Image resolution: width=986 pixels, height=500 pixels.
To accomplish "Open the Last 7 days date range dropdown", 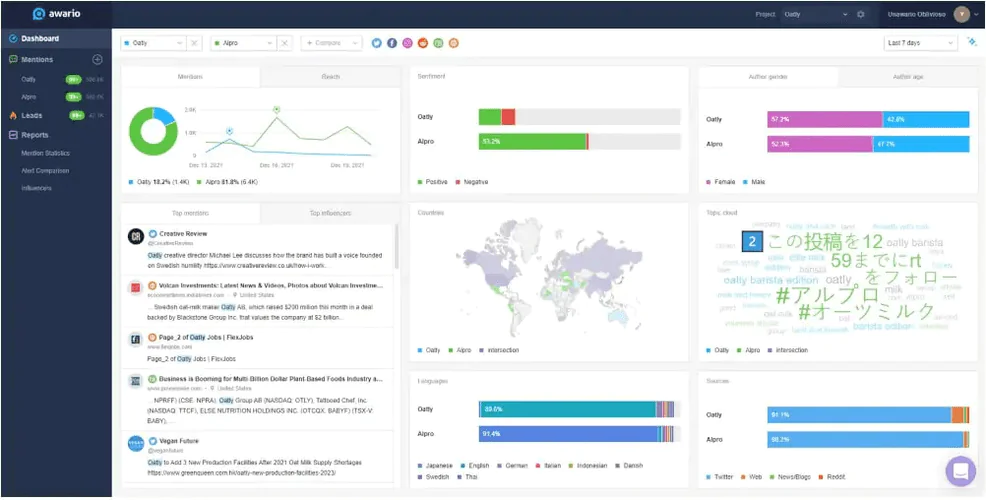I will 919,43.
